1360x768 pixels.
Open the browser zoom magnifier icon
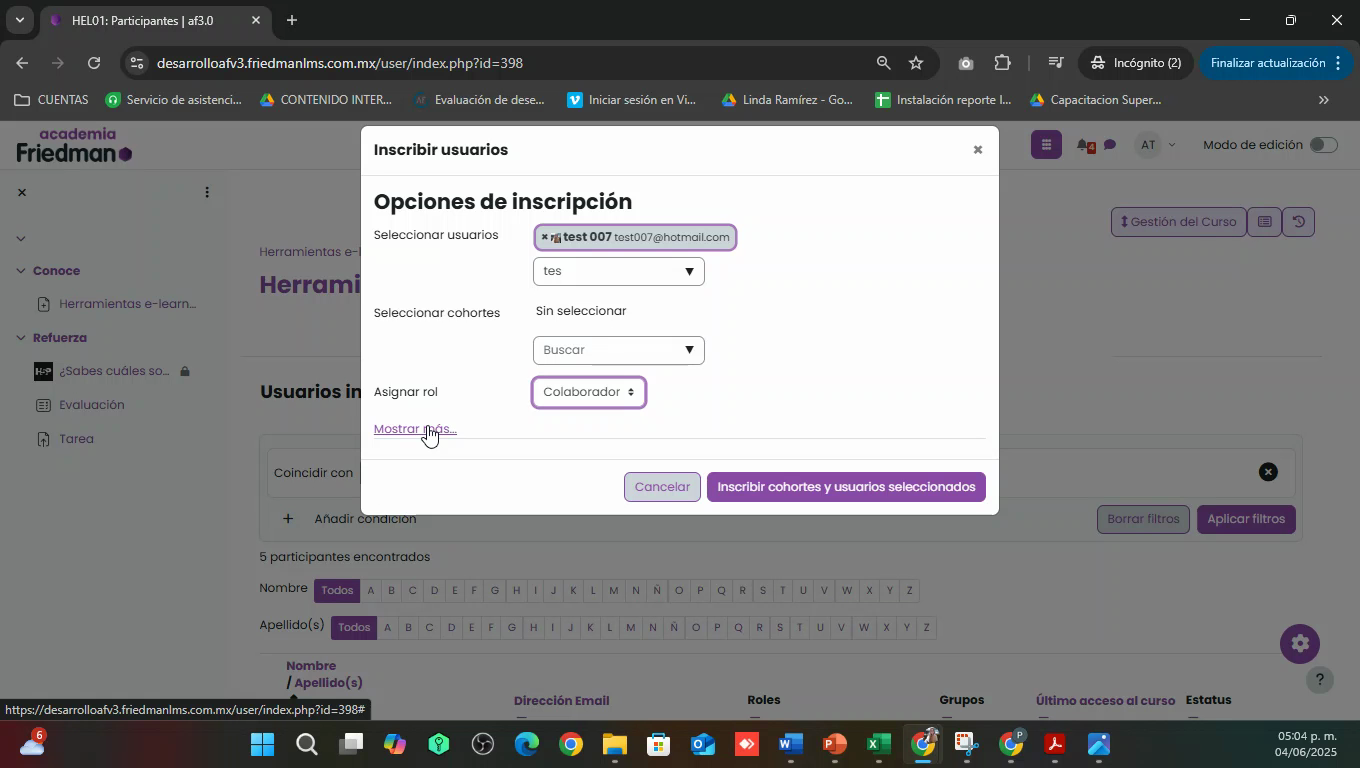pos(883,63)
